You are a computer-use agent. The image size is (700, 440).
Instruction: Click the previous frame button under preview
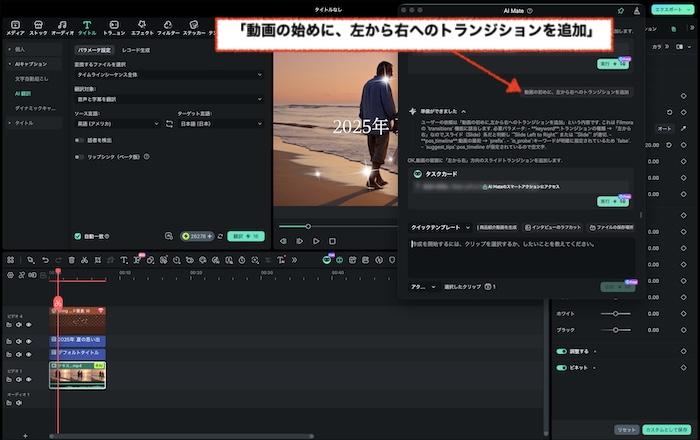point(283,241)
